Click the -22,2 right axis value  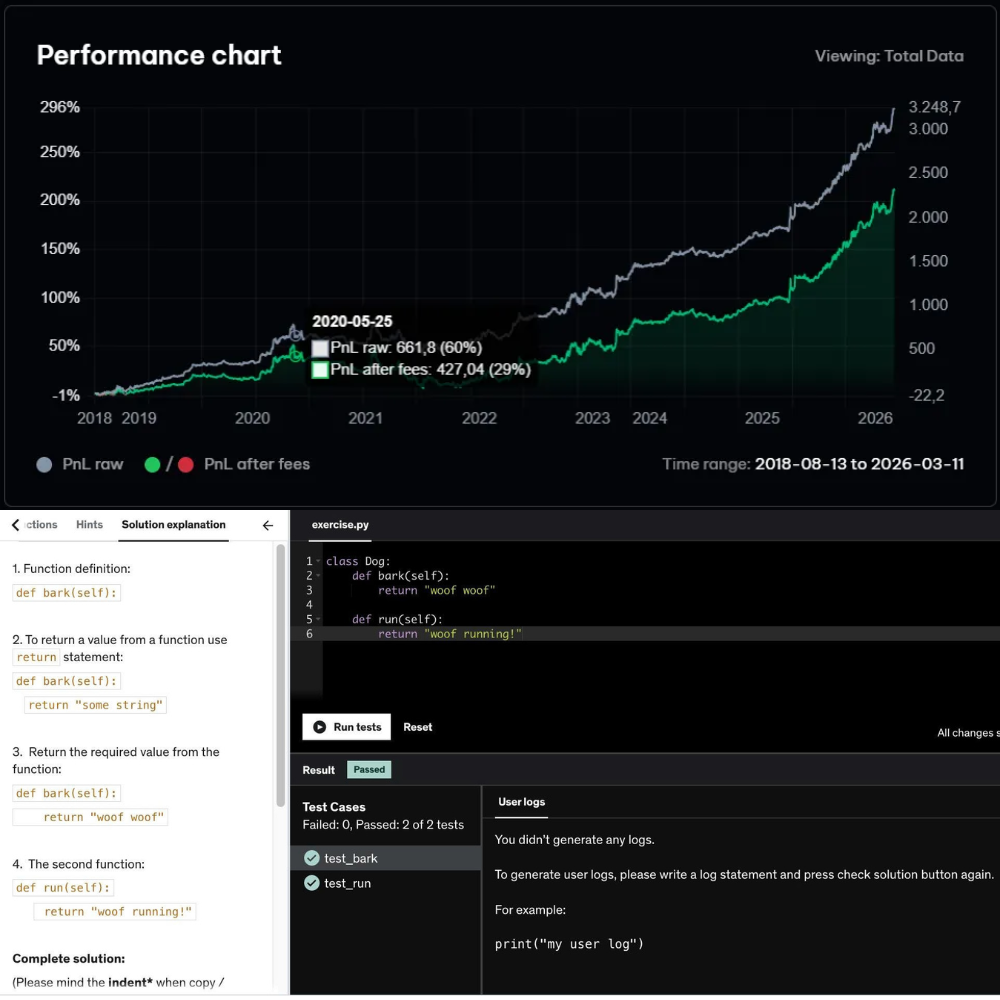927,395
